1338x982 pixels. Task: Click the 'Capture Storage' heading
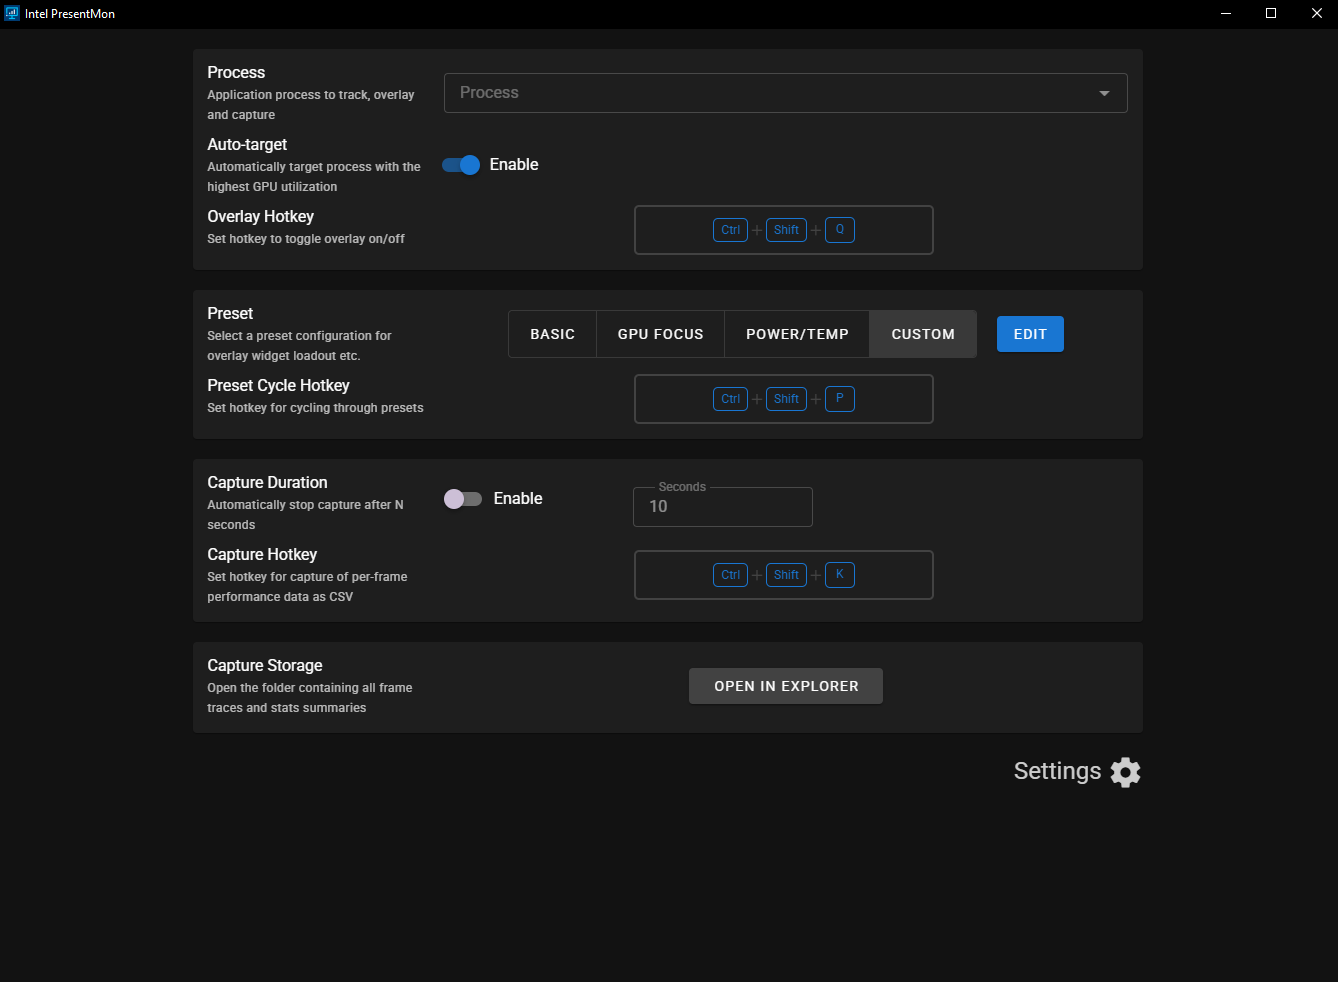click(265, 666)
